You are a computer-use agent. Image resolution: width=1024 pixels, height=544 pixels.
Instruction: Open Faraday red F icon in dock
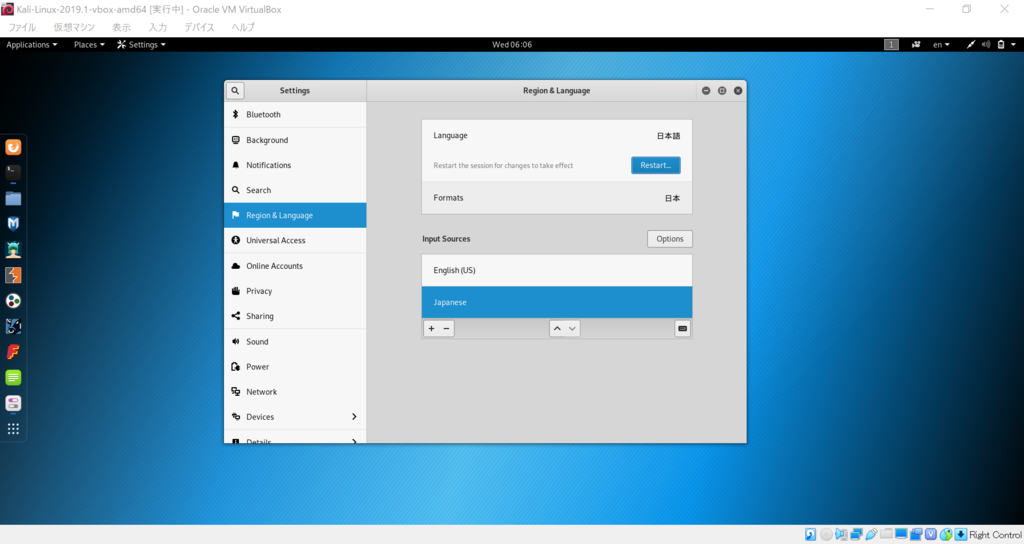click(x=13, y=352)
